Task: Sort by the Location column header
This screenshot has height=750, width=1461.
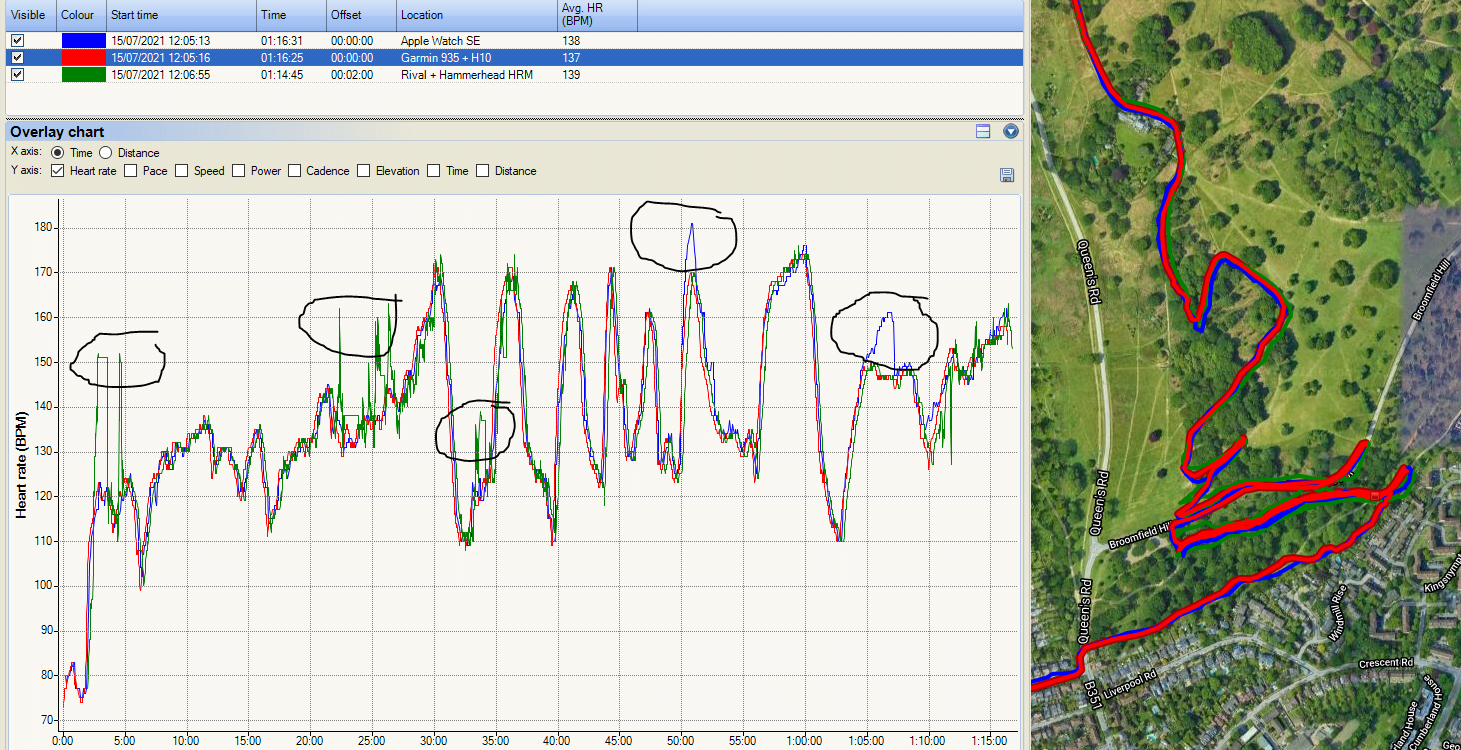Action: click(476, 16)
